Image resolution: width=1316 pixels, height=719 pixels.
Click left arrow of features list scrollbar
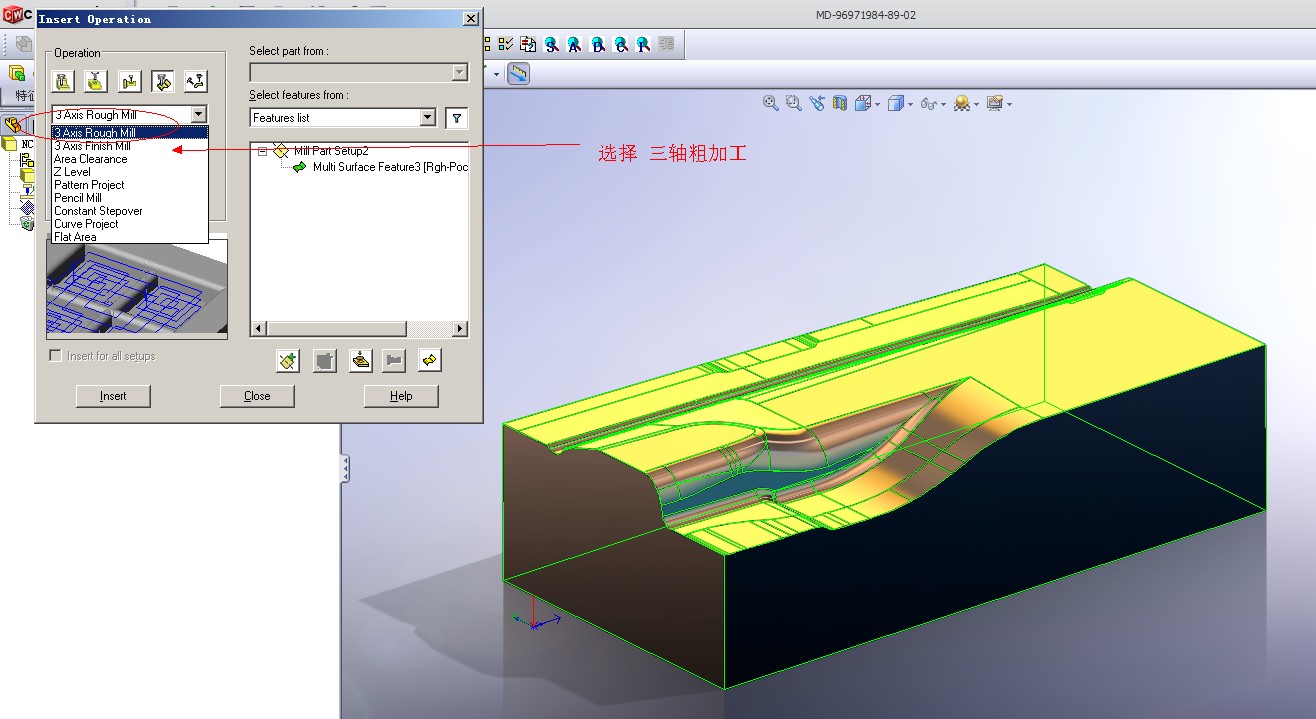click(258, 329)
